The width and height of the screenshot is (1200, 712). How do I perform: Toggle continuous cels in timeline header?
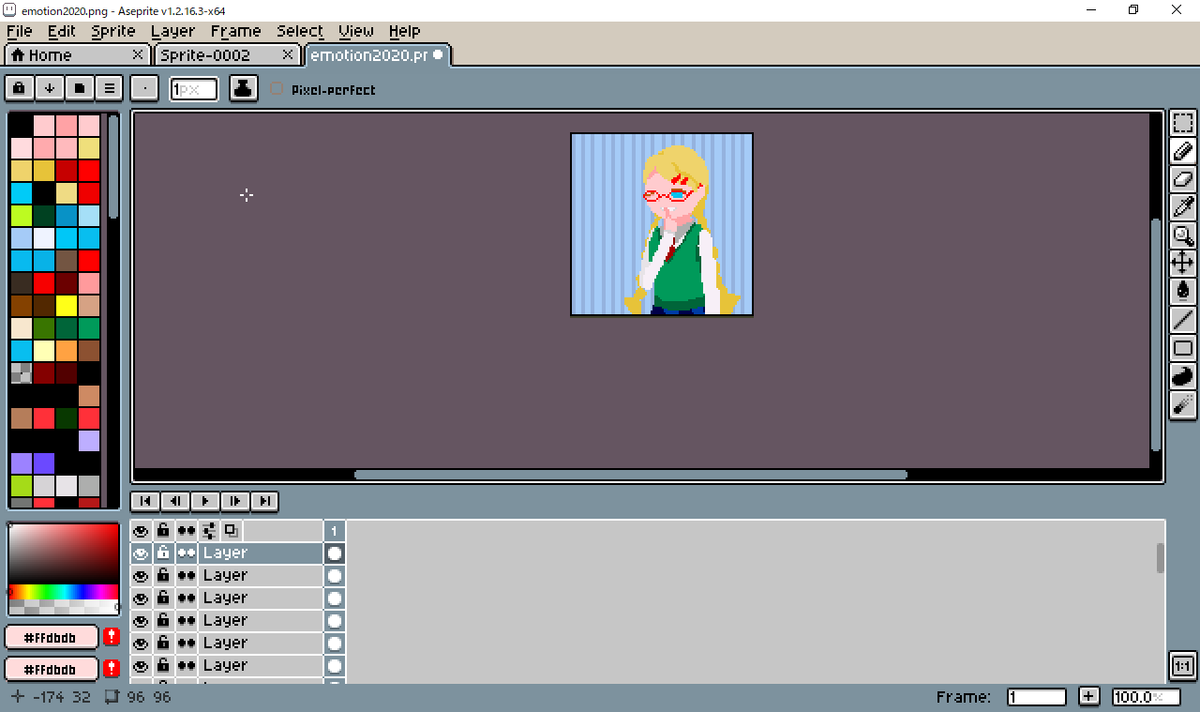[x=186, y=531]
